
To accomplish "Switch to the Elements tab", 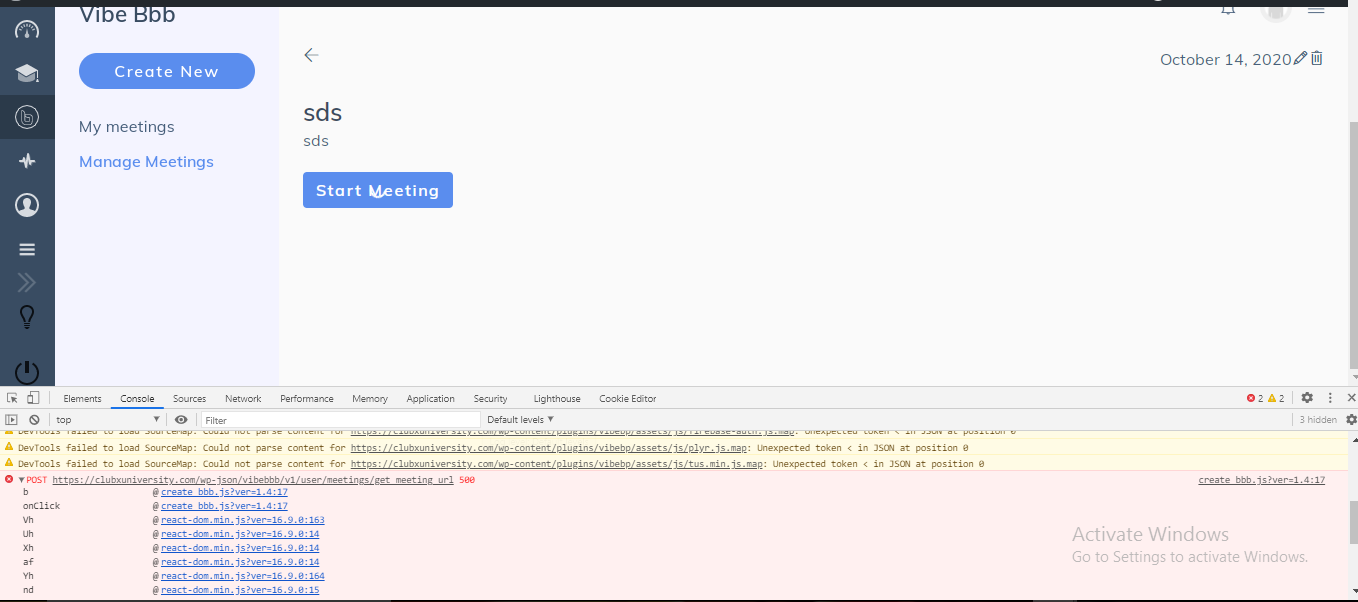I will tap(82, 398).
